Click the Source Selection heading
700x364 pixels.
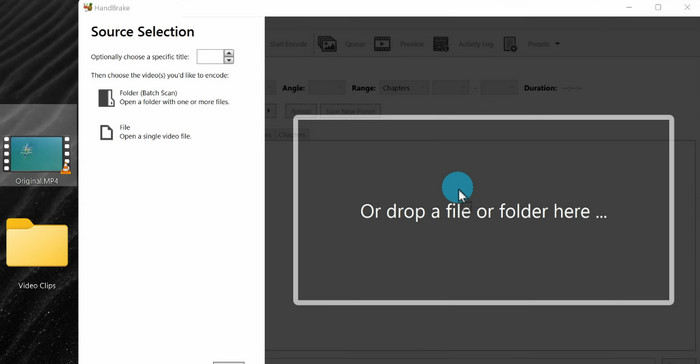coord(142,32)
